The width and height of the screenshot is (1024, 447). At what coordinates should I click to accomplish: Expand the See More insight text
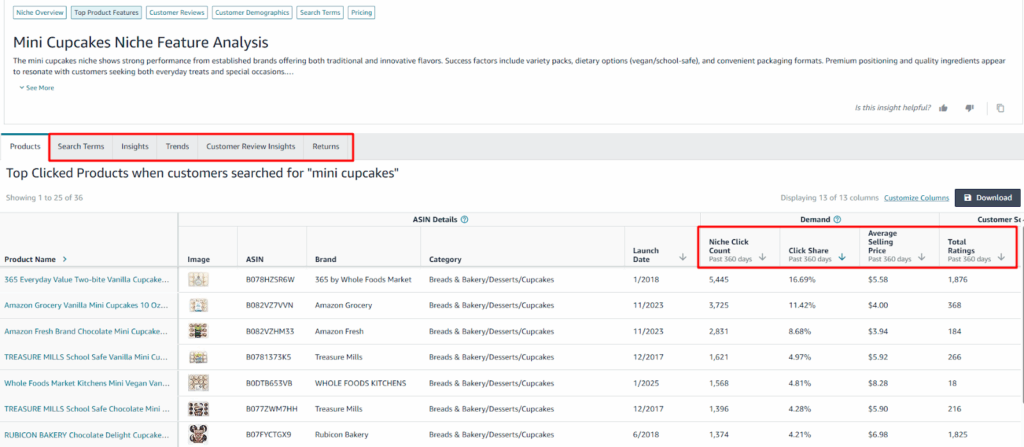[37, 88]
